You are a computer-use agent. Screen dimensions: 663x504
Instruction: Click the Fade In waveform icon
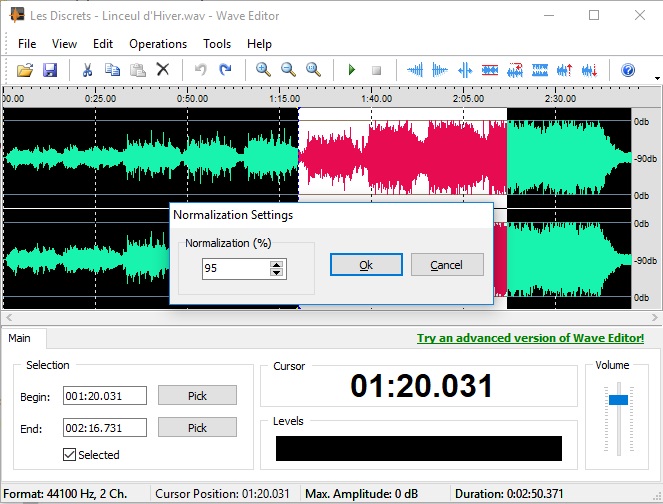pos(415,70)
